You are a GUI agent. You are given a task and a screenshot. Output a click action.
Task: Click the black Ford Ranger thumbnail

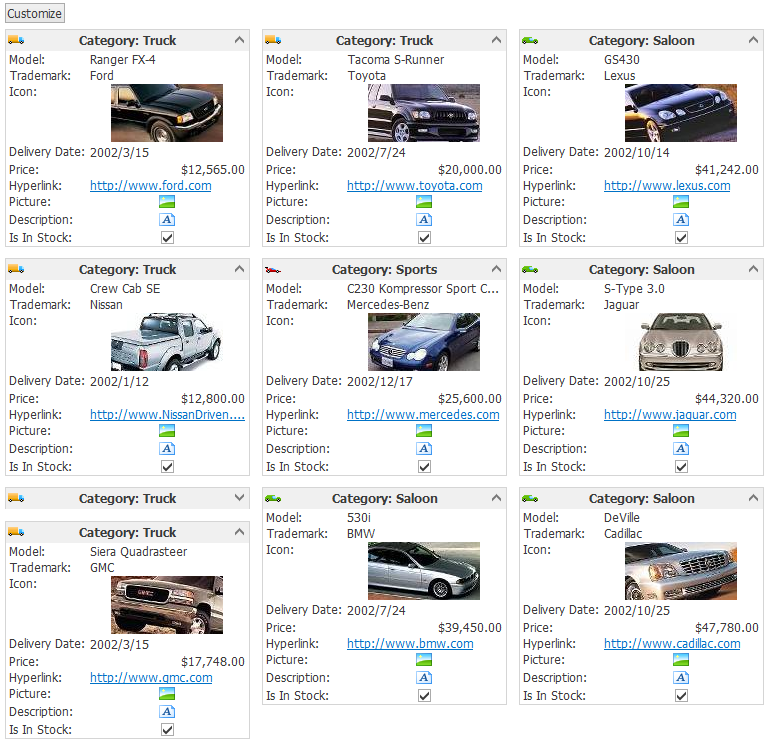point(167,113)
